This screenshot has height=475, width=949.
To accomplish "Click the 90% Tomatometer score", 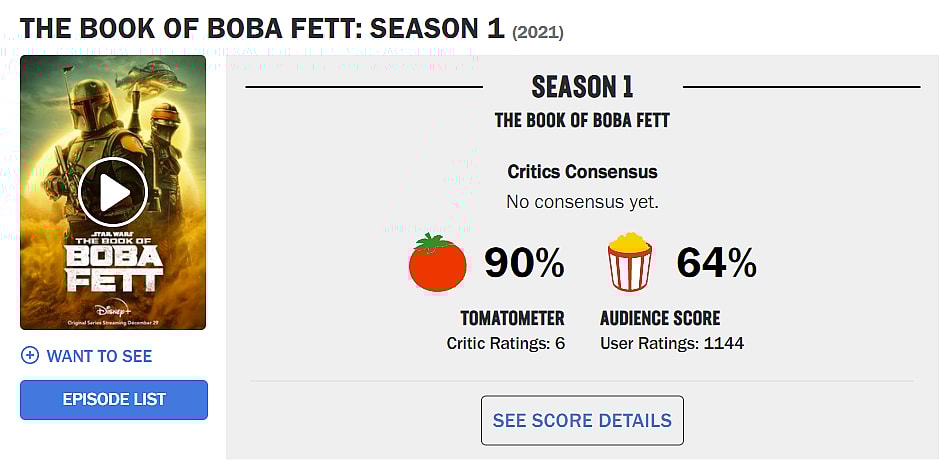I will pyautogui.click(x=524, y=263).
